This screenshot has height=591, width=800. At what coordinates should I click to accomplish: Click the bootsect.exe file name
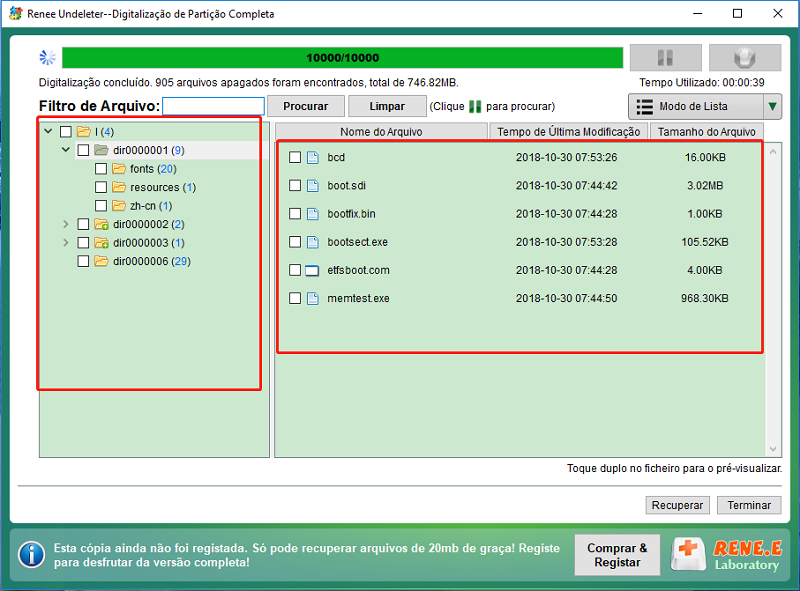(x=358, y=242)
